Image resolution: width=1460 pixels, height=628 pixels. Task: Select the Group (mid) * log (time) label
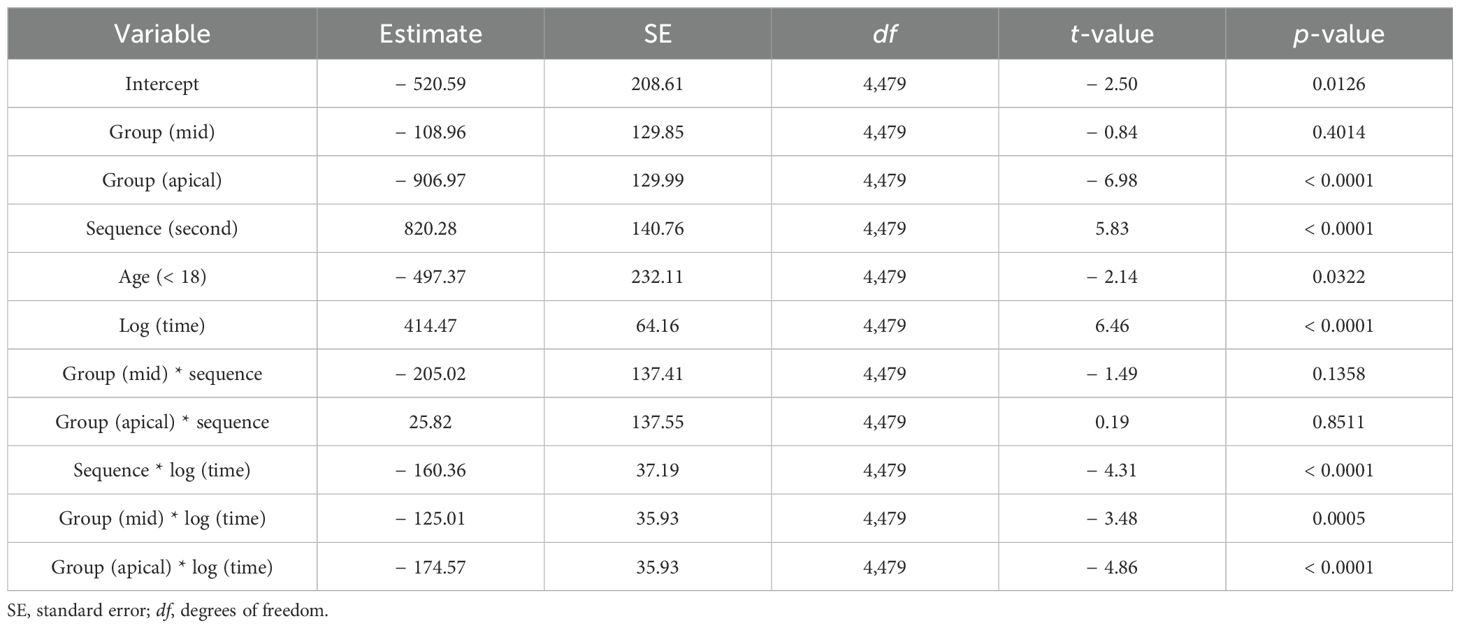pyautogui.click(x=162, y=519)
